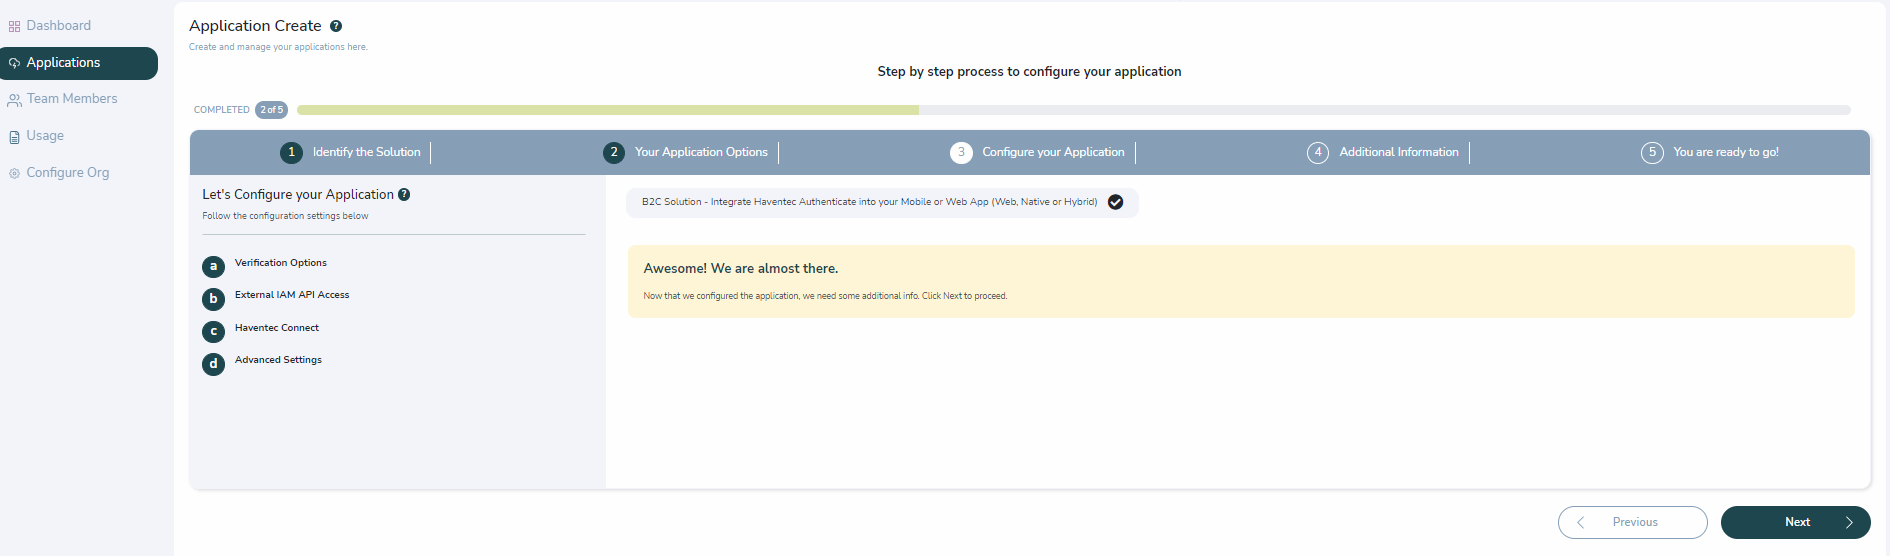Click the completion progress bar

click(x=1074, y=110)
